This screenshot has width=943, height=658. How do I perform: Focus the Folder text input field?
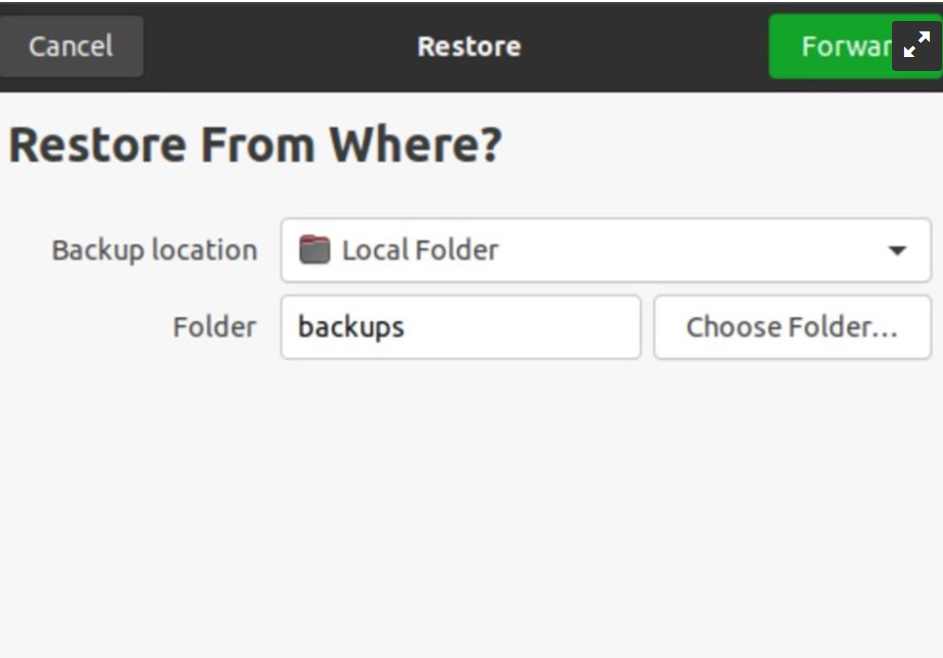tap(460, 327)
